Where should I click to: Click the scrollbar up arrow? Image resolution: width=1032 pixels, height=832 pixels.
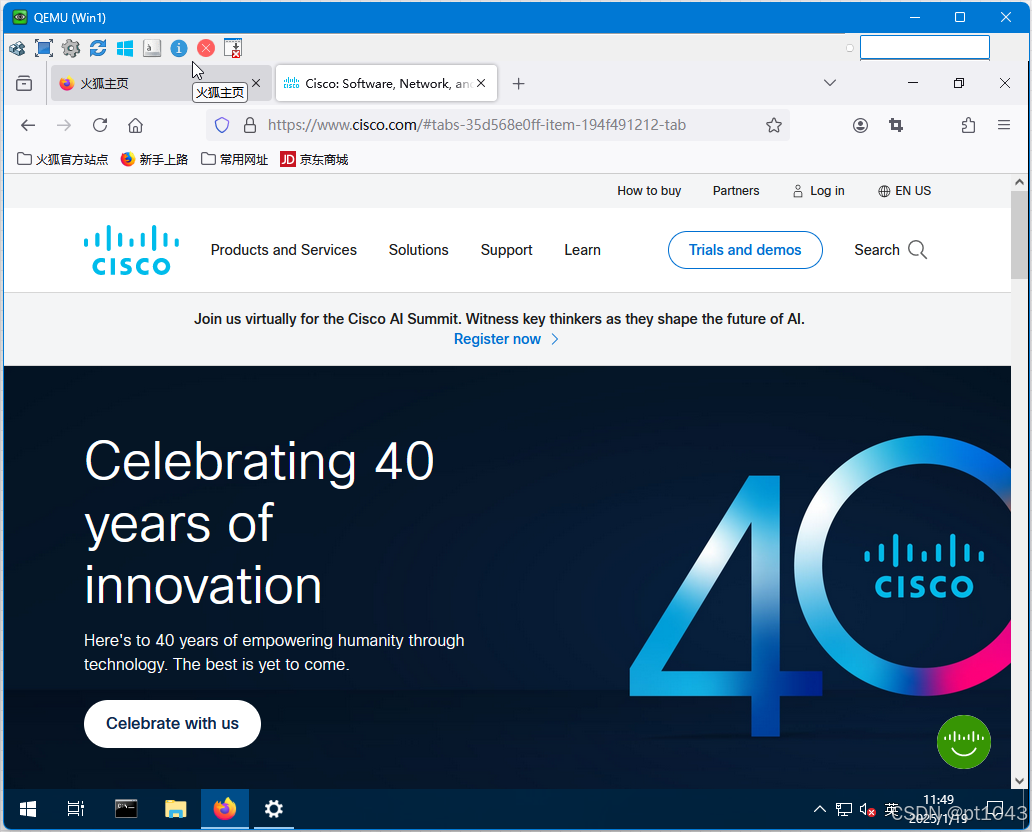pos(1019,182)
